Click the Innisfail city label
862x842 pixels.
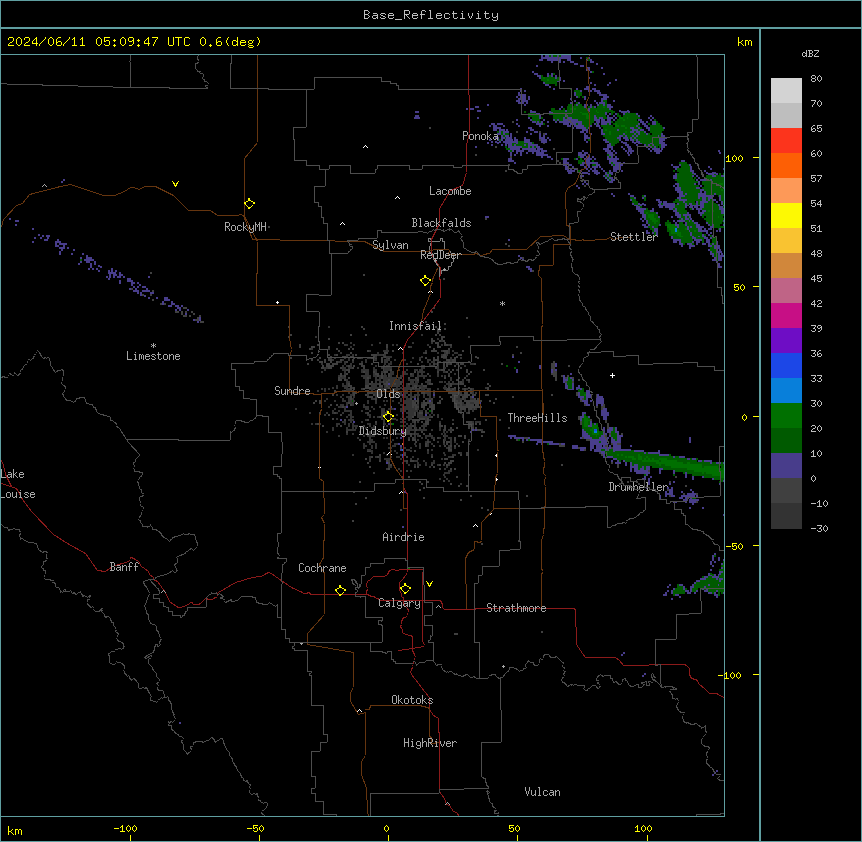point(415,326)
